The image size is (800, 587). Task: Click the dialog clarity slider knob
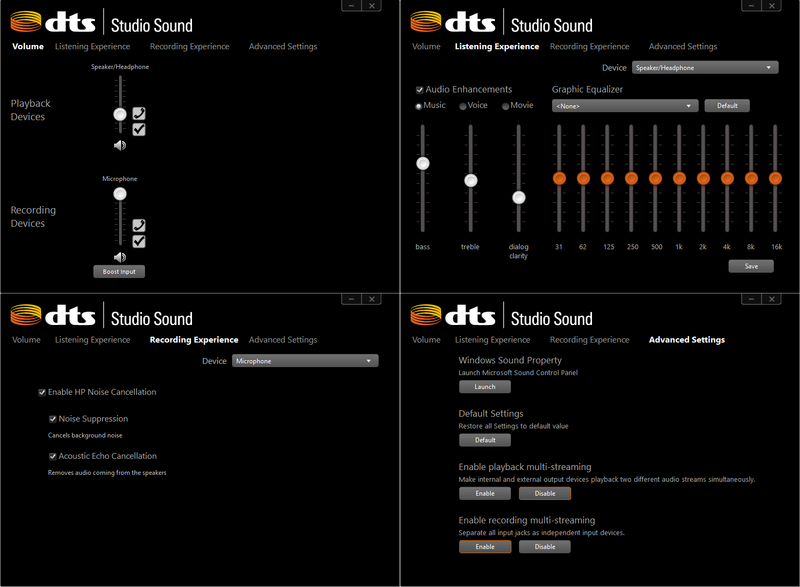518,197
